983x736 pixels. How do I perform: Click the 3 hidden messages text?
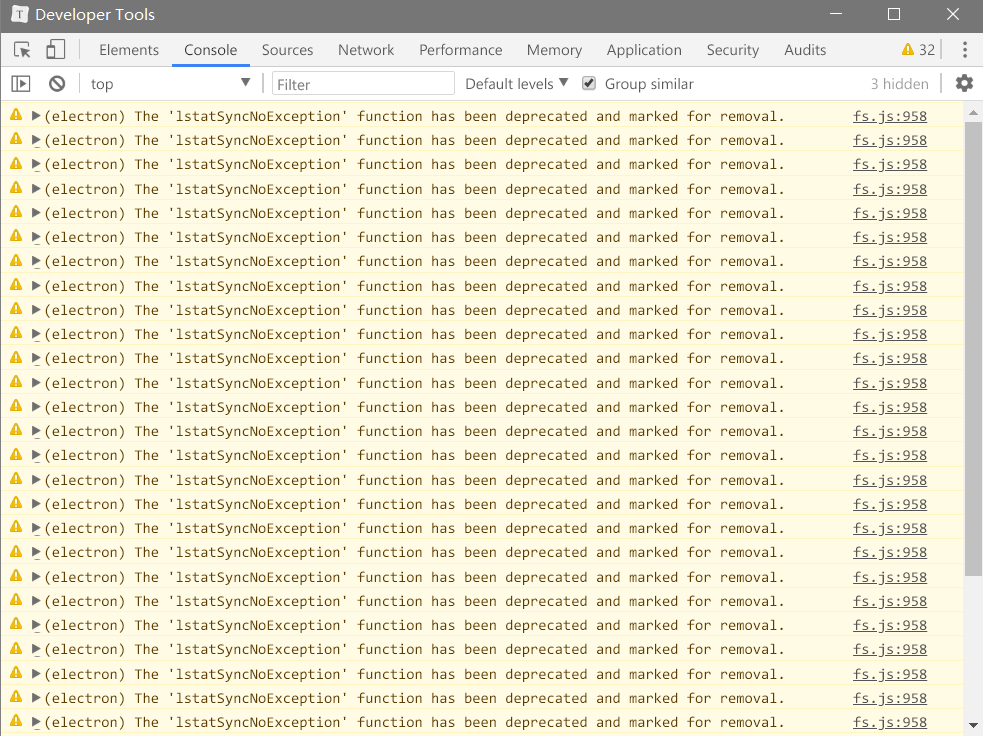(899, 84)
